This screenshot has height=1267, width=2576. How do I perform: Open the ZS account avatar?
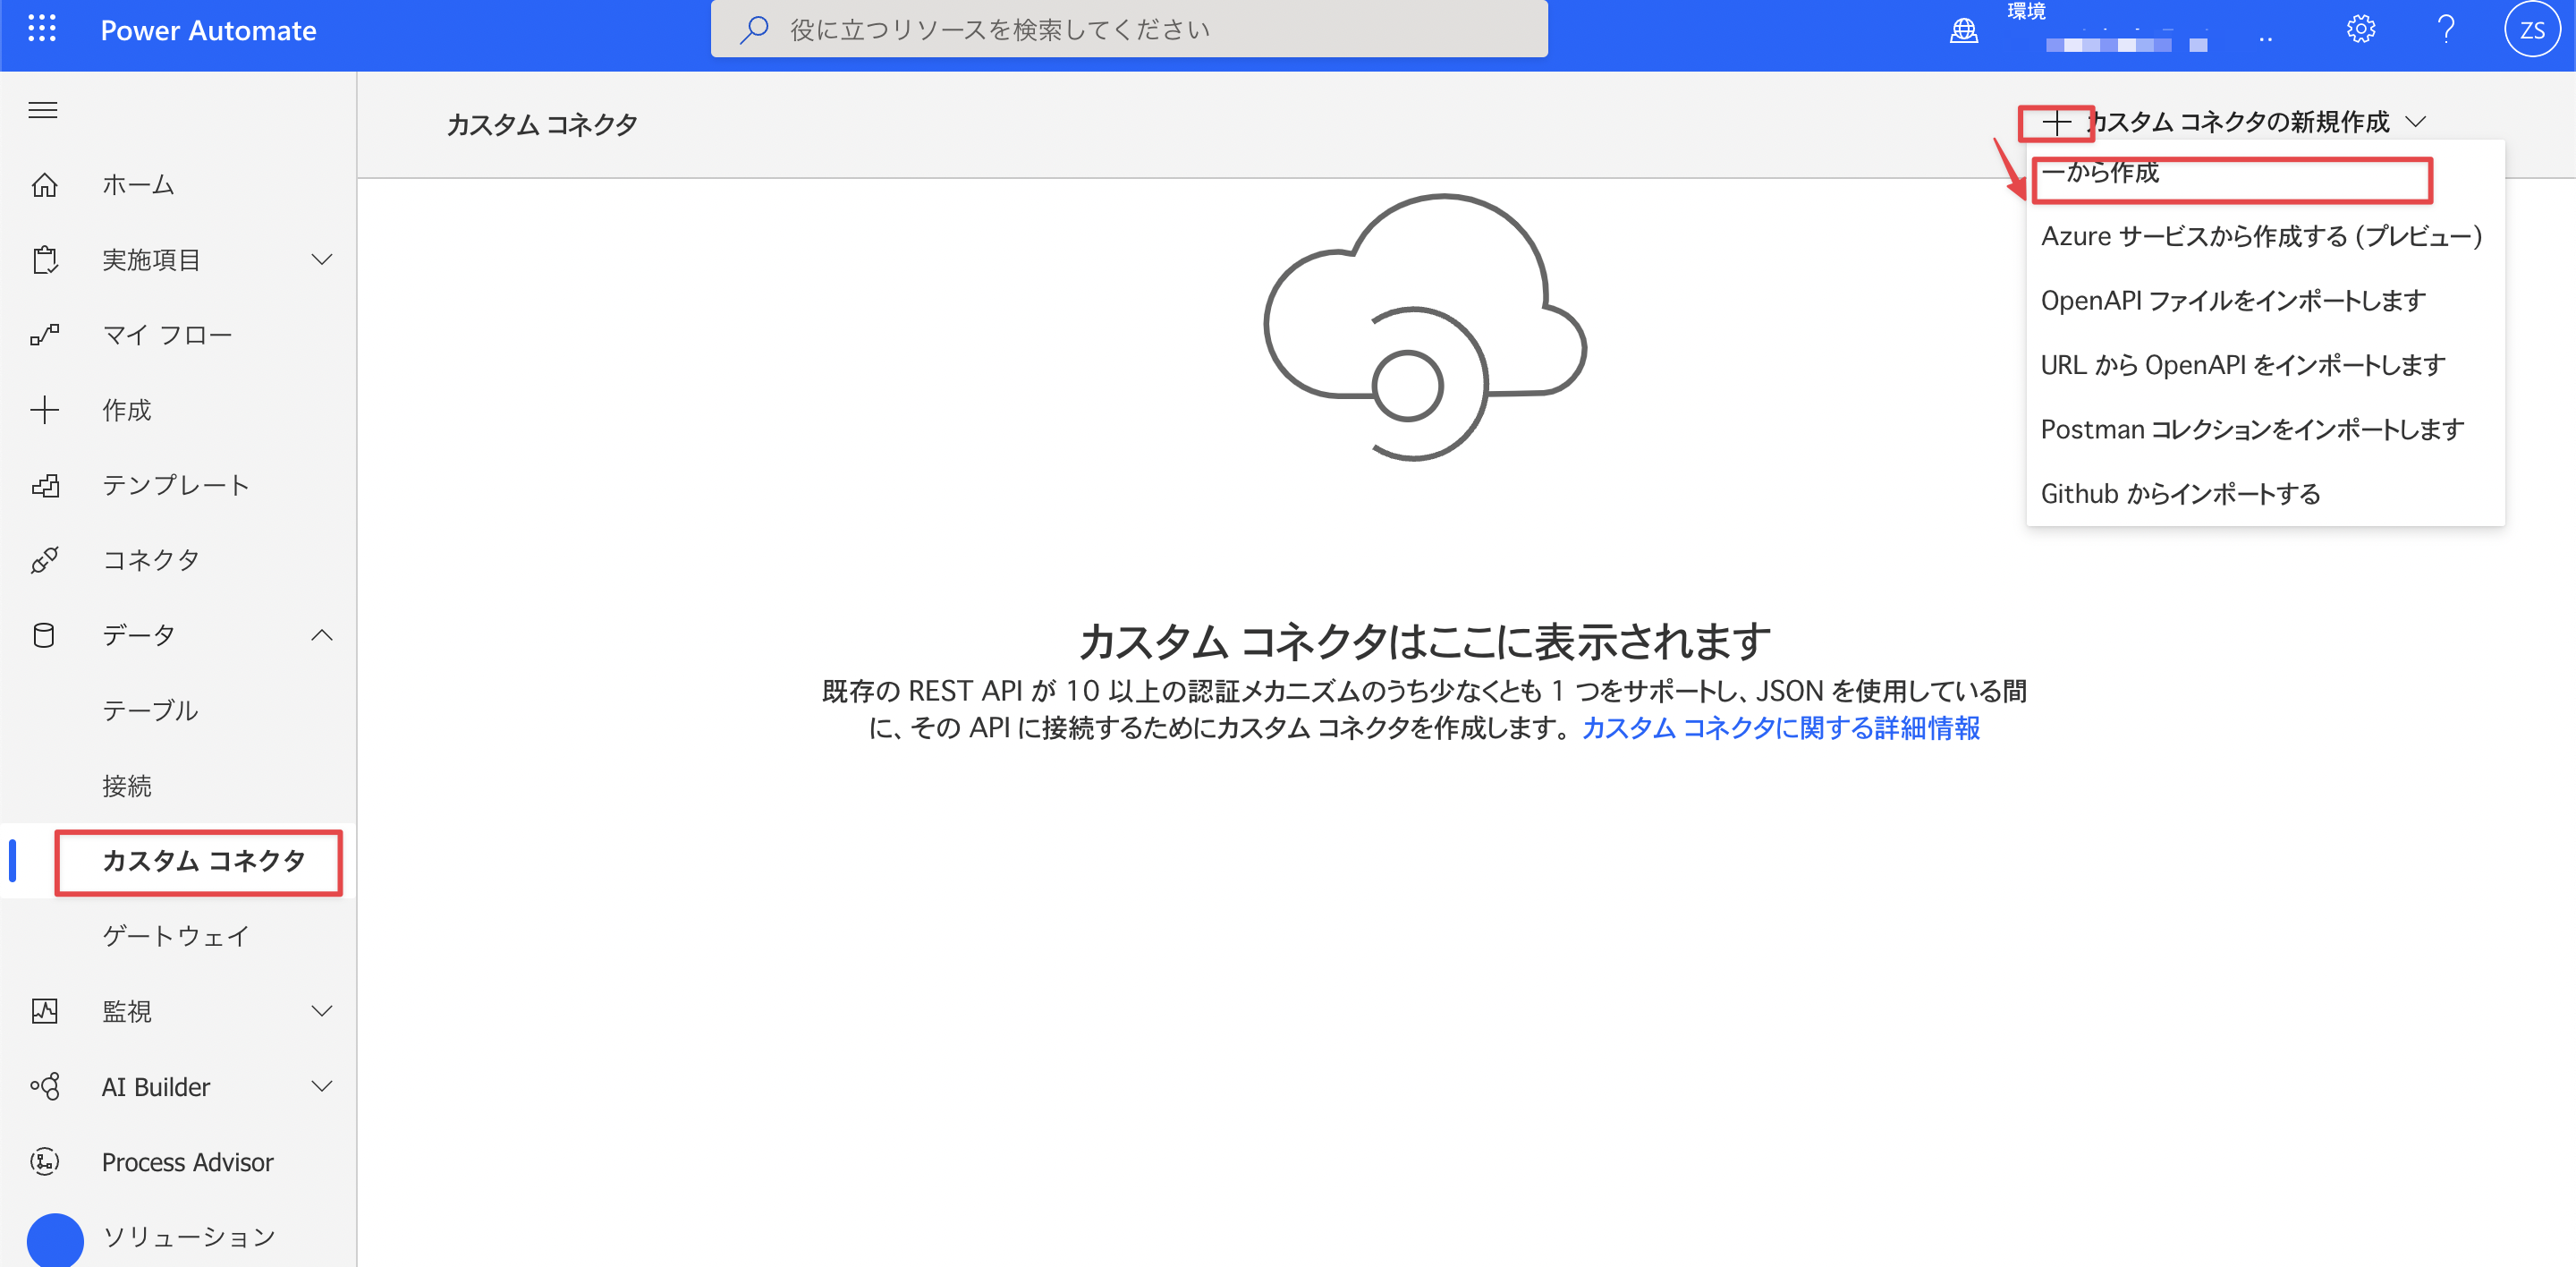pos(2532,30)
